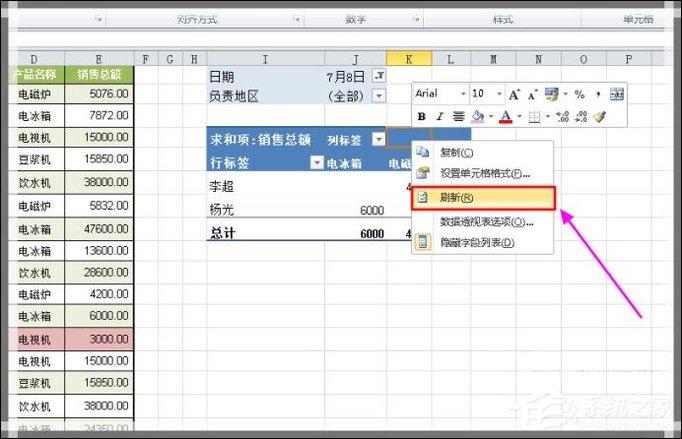This screenshot has width=682, height=439.
Task: Select column K header
Action: pyautogui.click(x=409, y=59)
